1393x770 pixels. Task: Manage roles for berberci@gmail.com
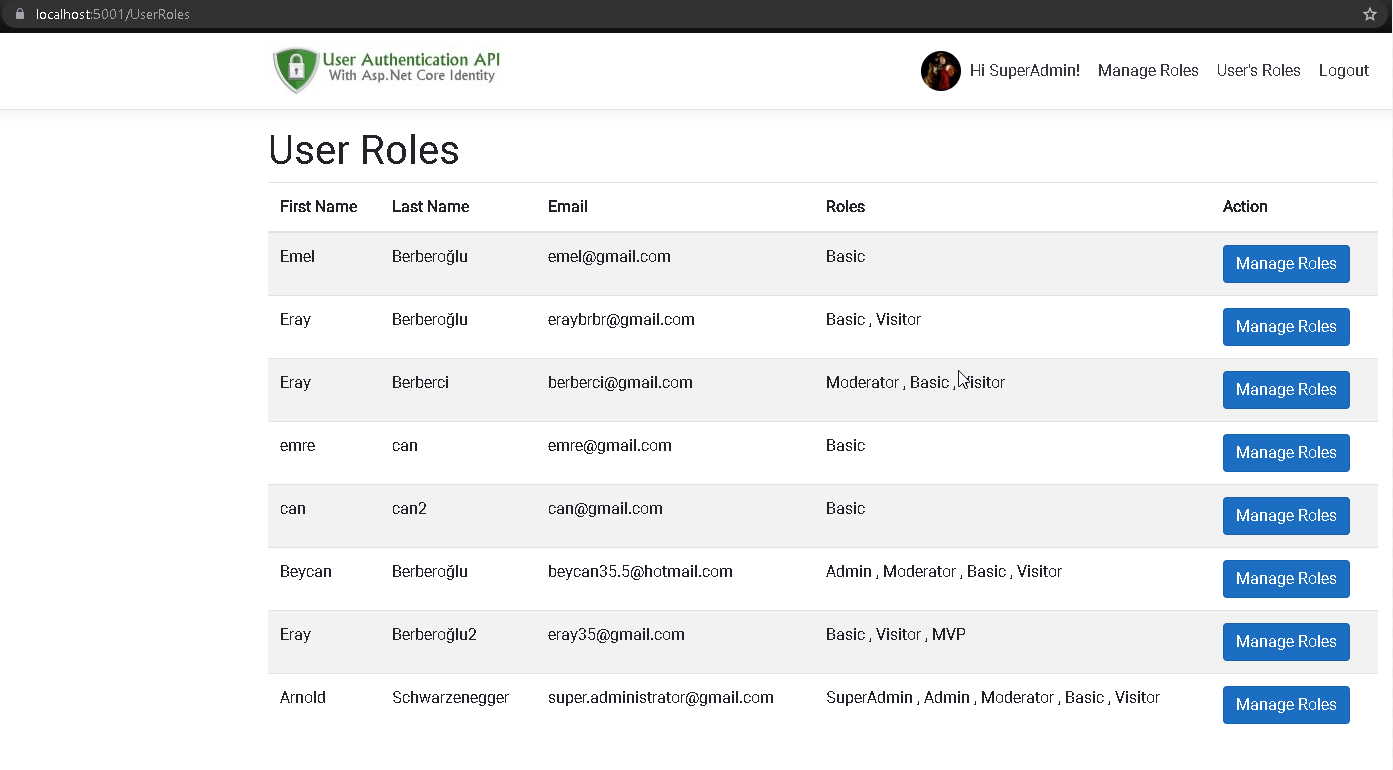(x=1285, y=390)
